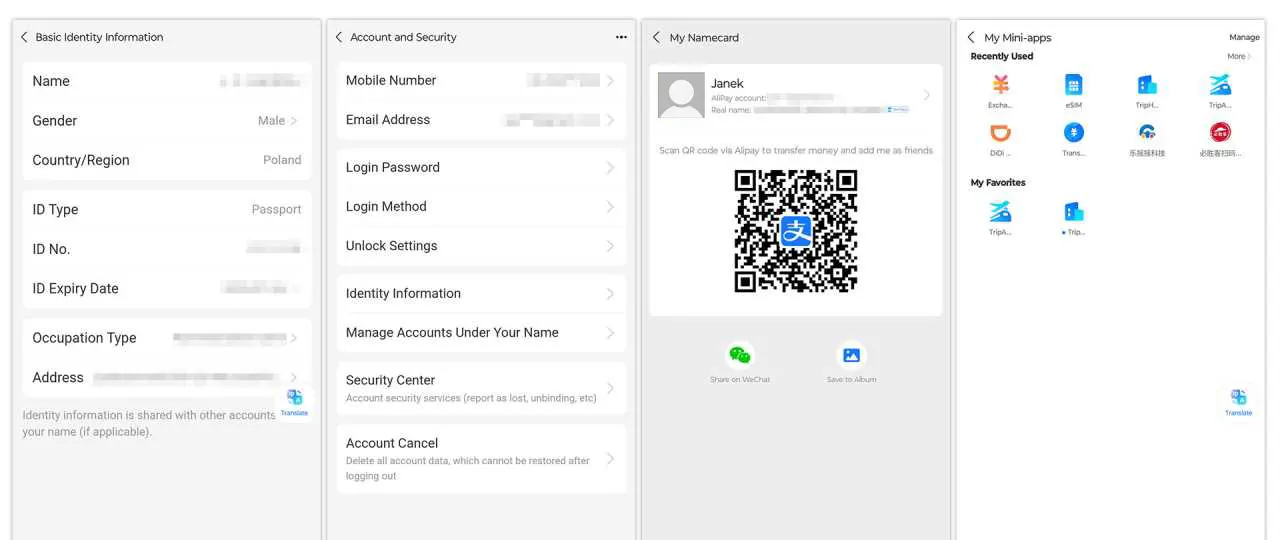Click the 'My Favorites' heading

coord(998,182)
